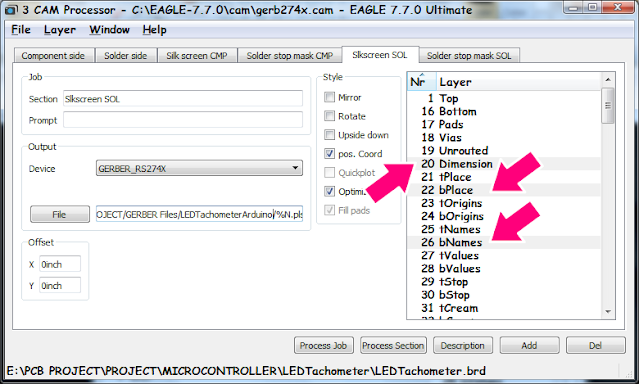
Task: Minimize the CAM Processor window
Action: 574,7
